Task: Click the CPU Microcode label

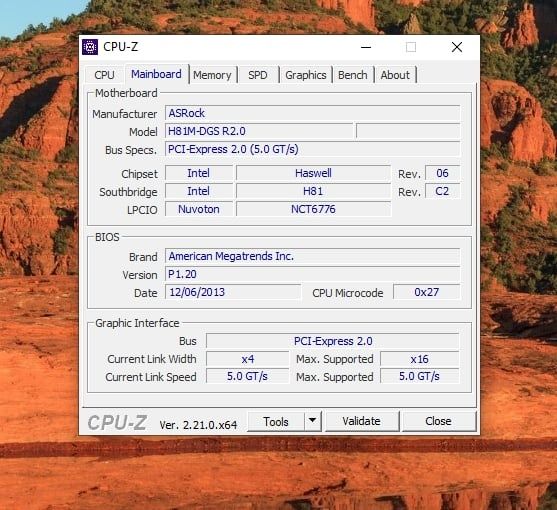Action: tap(348, 293)
